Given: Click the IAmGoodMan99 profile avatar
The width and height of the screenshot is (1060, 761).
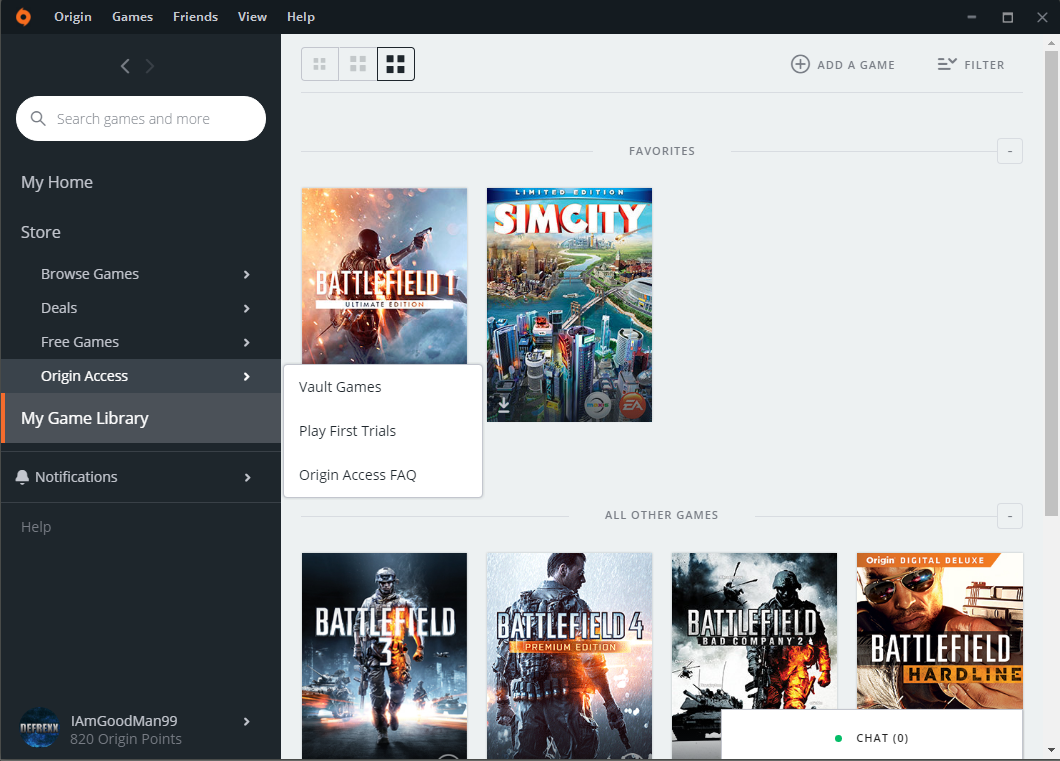Looking at the screenshot, I should 39,728.
